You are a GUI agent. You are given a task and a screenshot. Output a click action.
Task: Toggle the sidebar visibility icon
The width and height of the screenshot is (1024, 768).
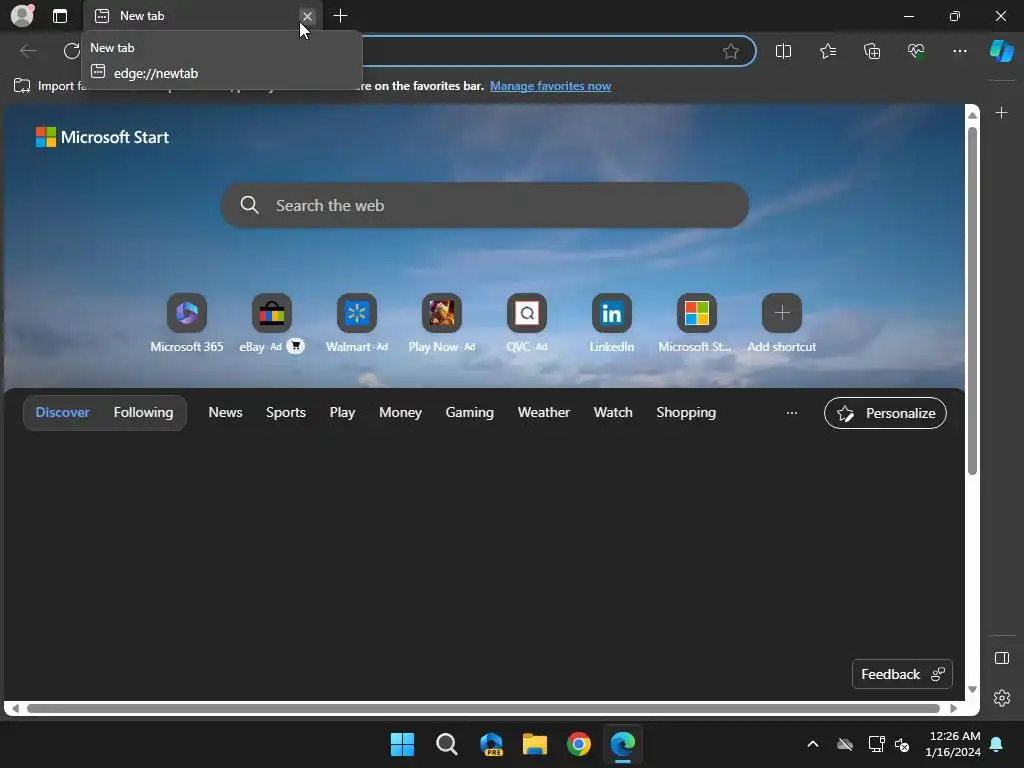pos(1001,658)
